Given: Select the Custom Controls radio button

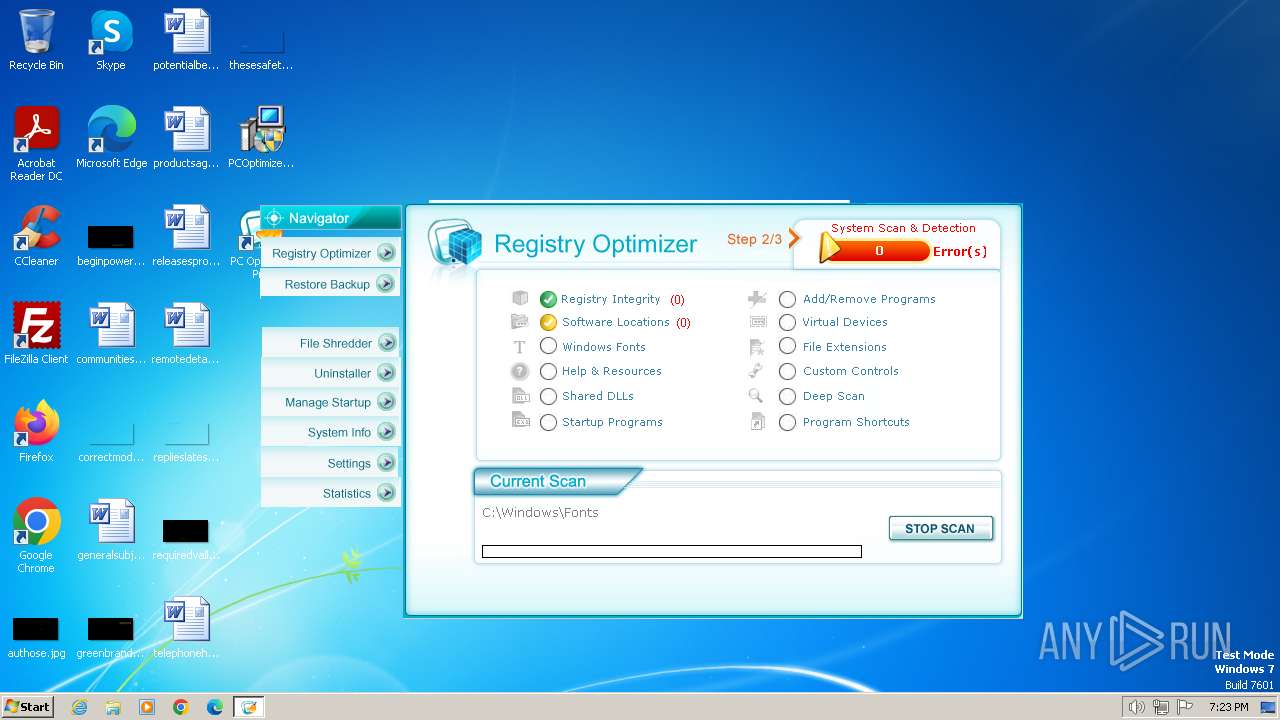Looking at the screenshot, I should pos(787,371).
